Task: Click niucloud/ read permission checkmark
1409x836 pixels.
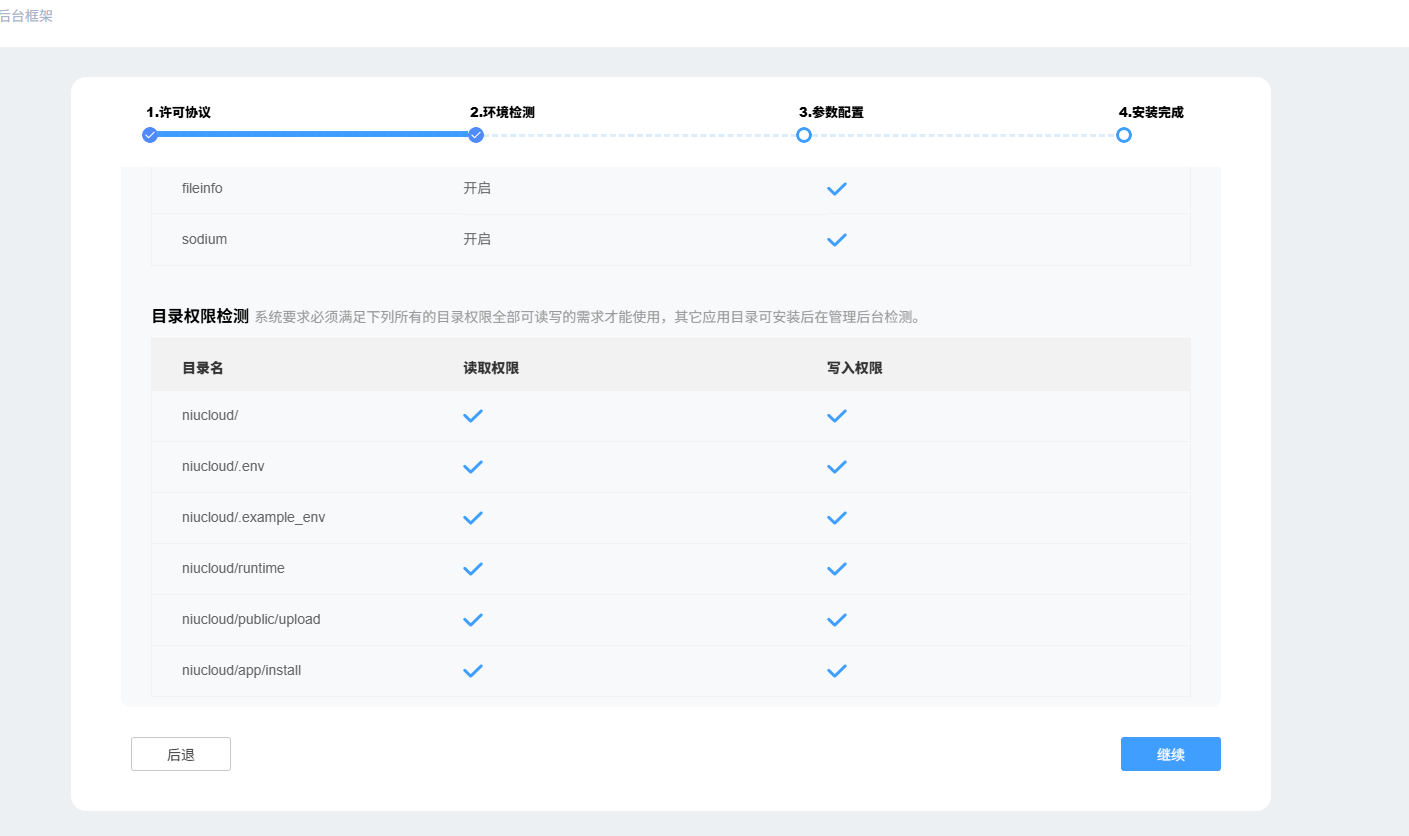Action: coord(473,415)
